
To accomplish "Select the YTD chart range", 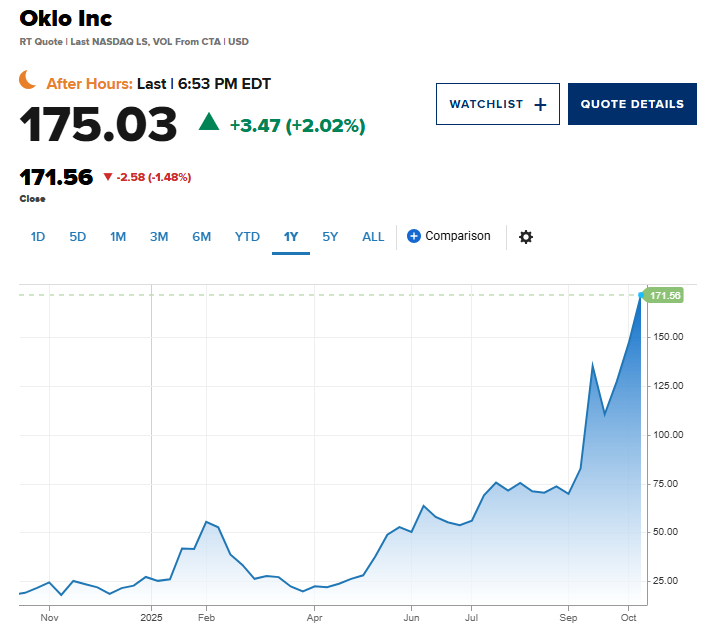I will pos(247,237).
